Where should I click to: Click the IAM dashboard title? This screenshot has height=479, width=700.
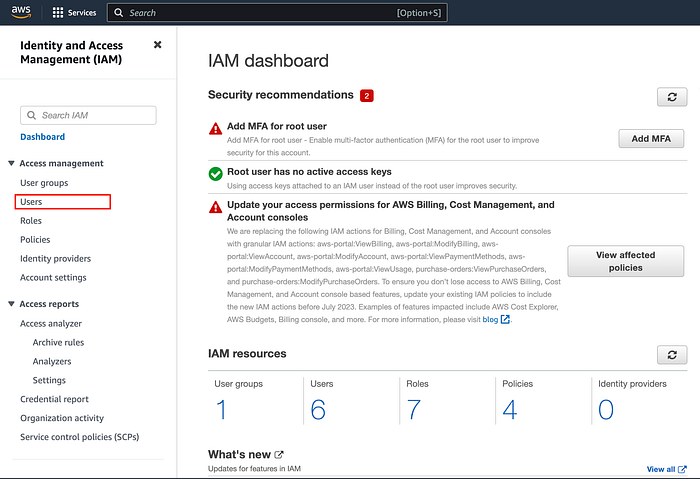tap(268, 61)
